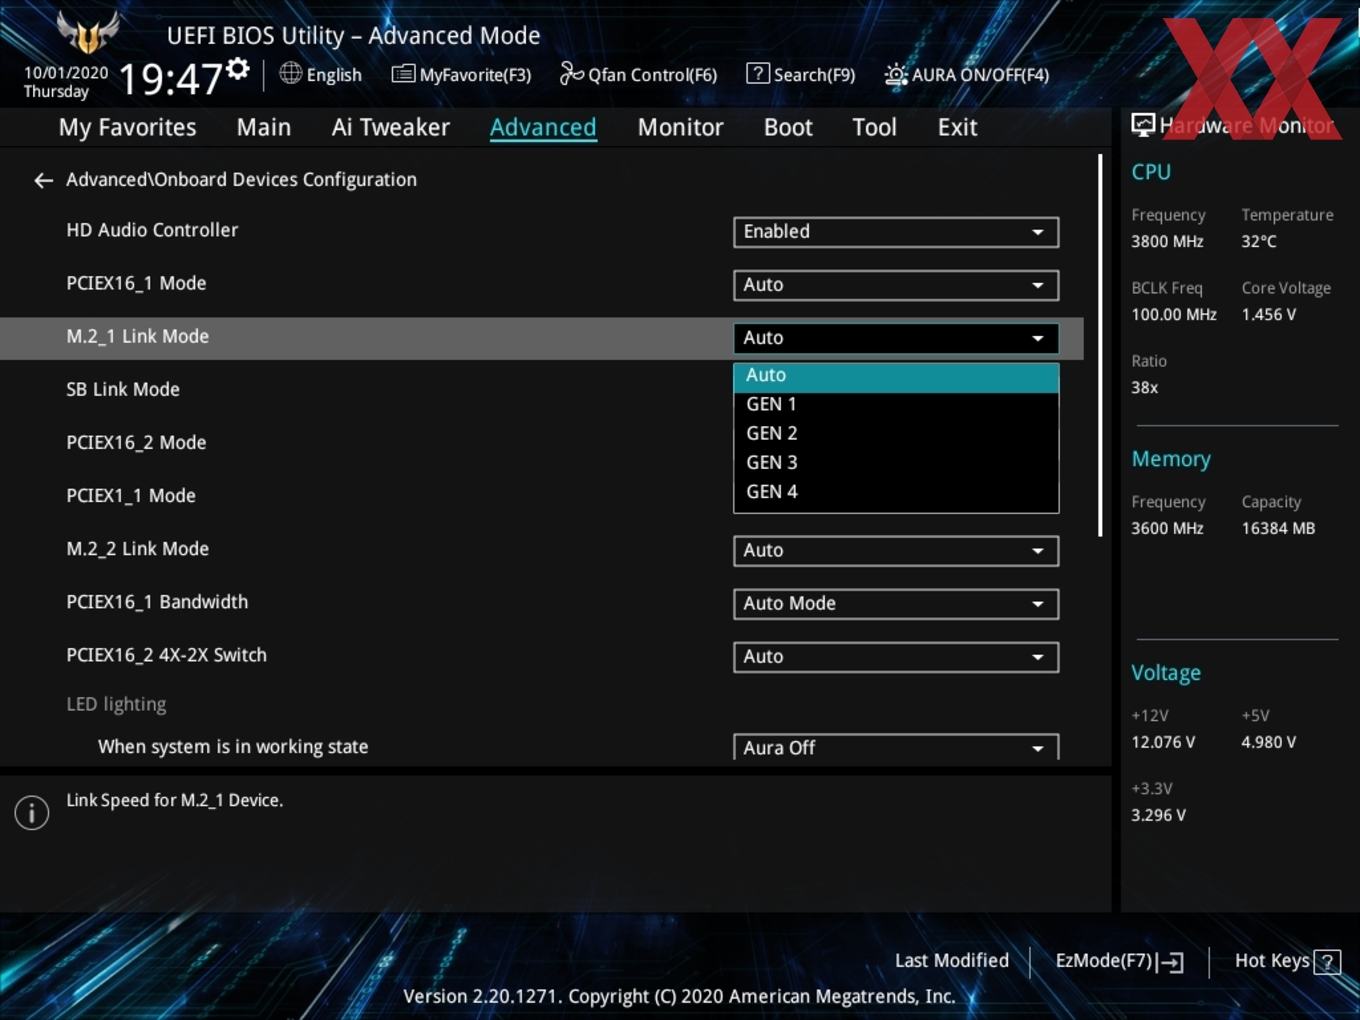Viewport: 1360px width, 1020px height.
Task: Click the Advanced tab
Action: point(543,128)
